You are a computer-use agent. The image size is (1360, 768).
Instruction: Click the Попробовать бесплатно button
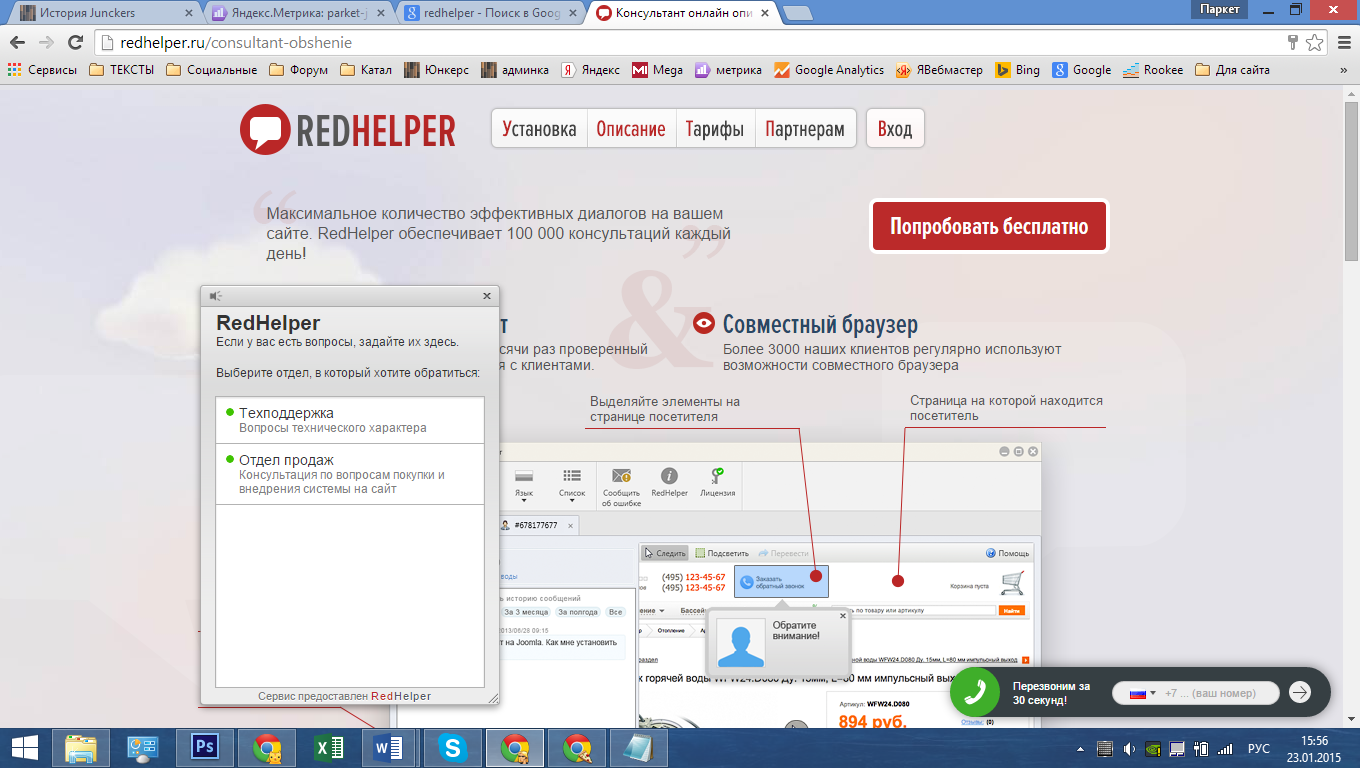pyautogui.click(x=989, y=227)
